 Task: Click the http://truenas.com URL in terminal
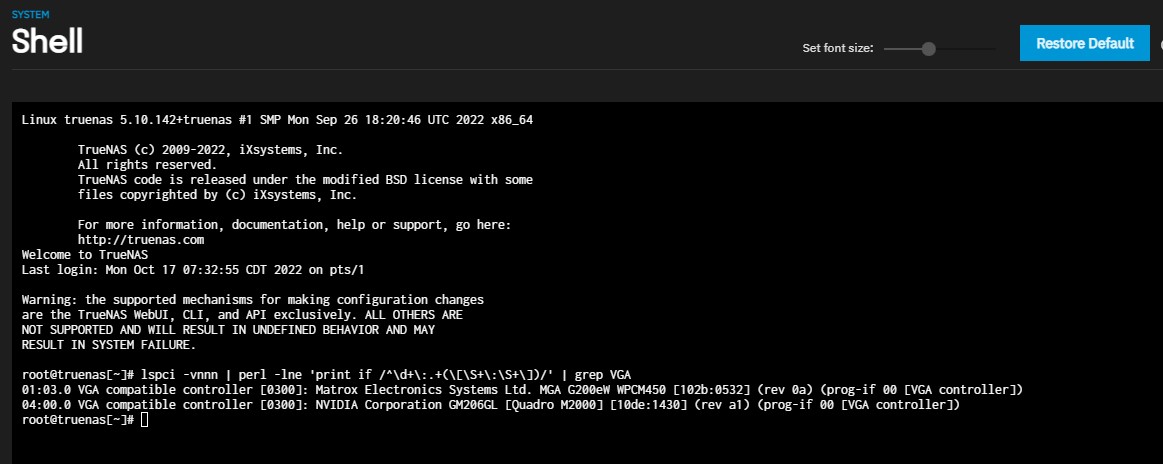[x=141, y=240]
